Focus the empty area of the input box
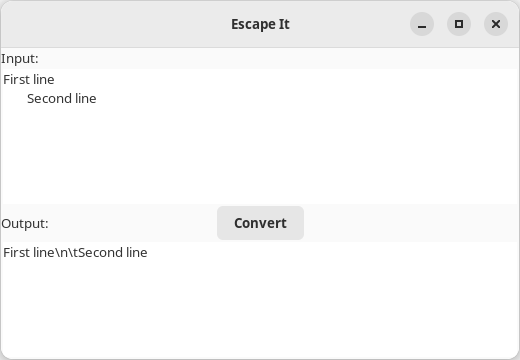Image resolution: width=520 pixels, height=360 pixels. (x=260, y=155)
